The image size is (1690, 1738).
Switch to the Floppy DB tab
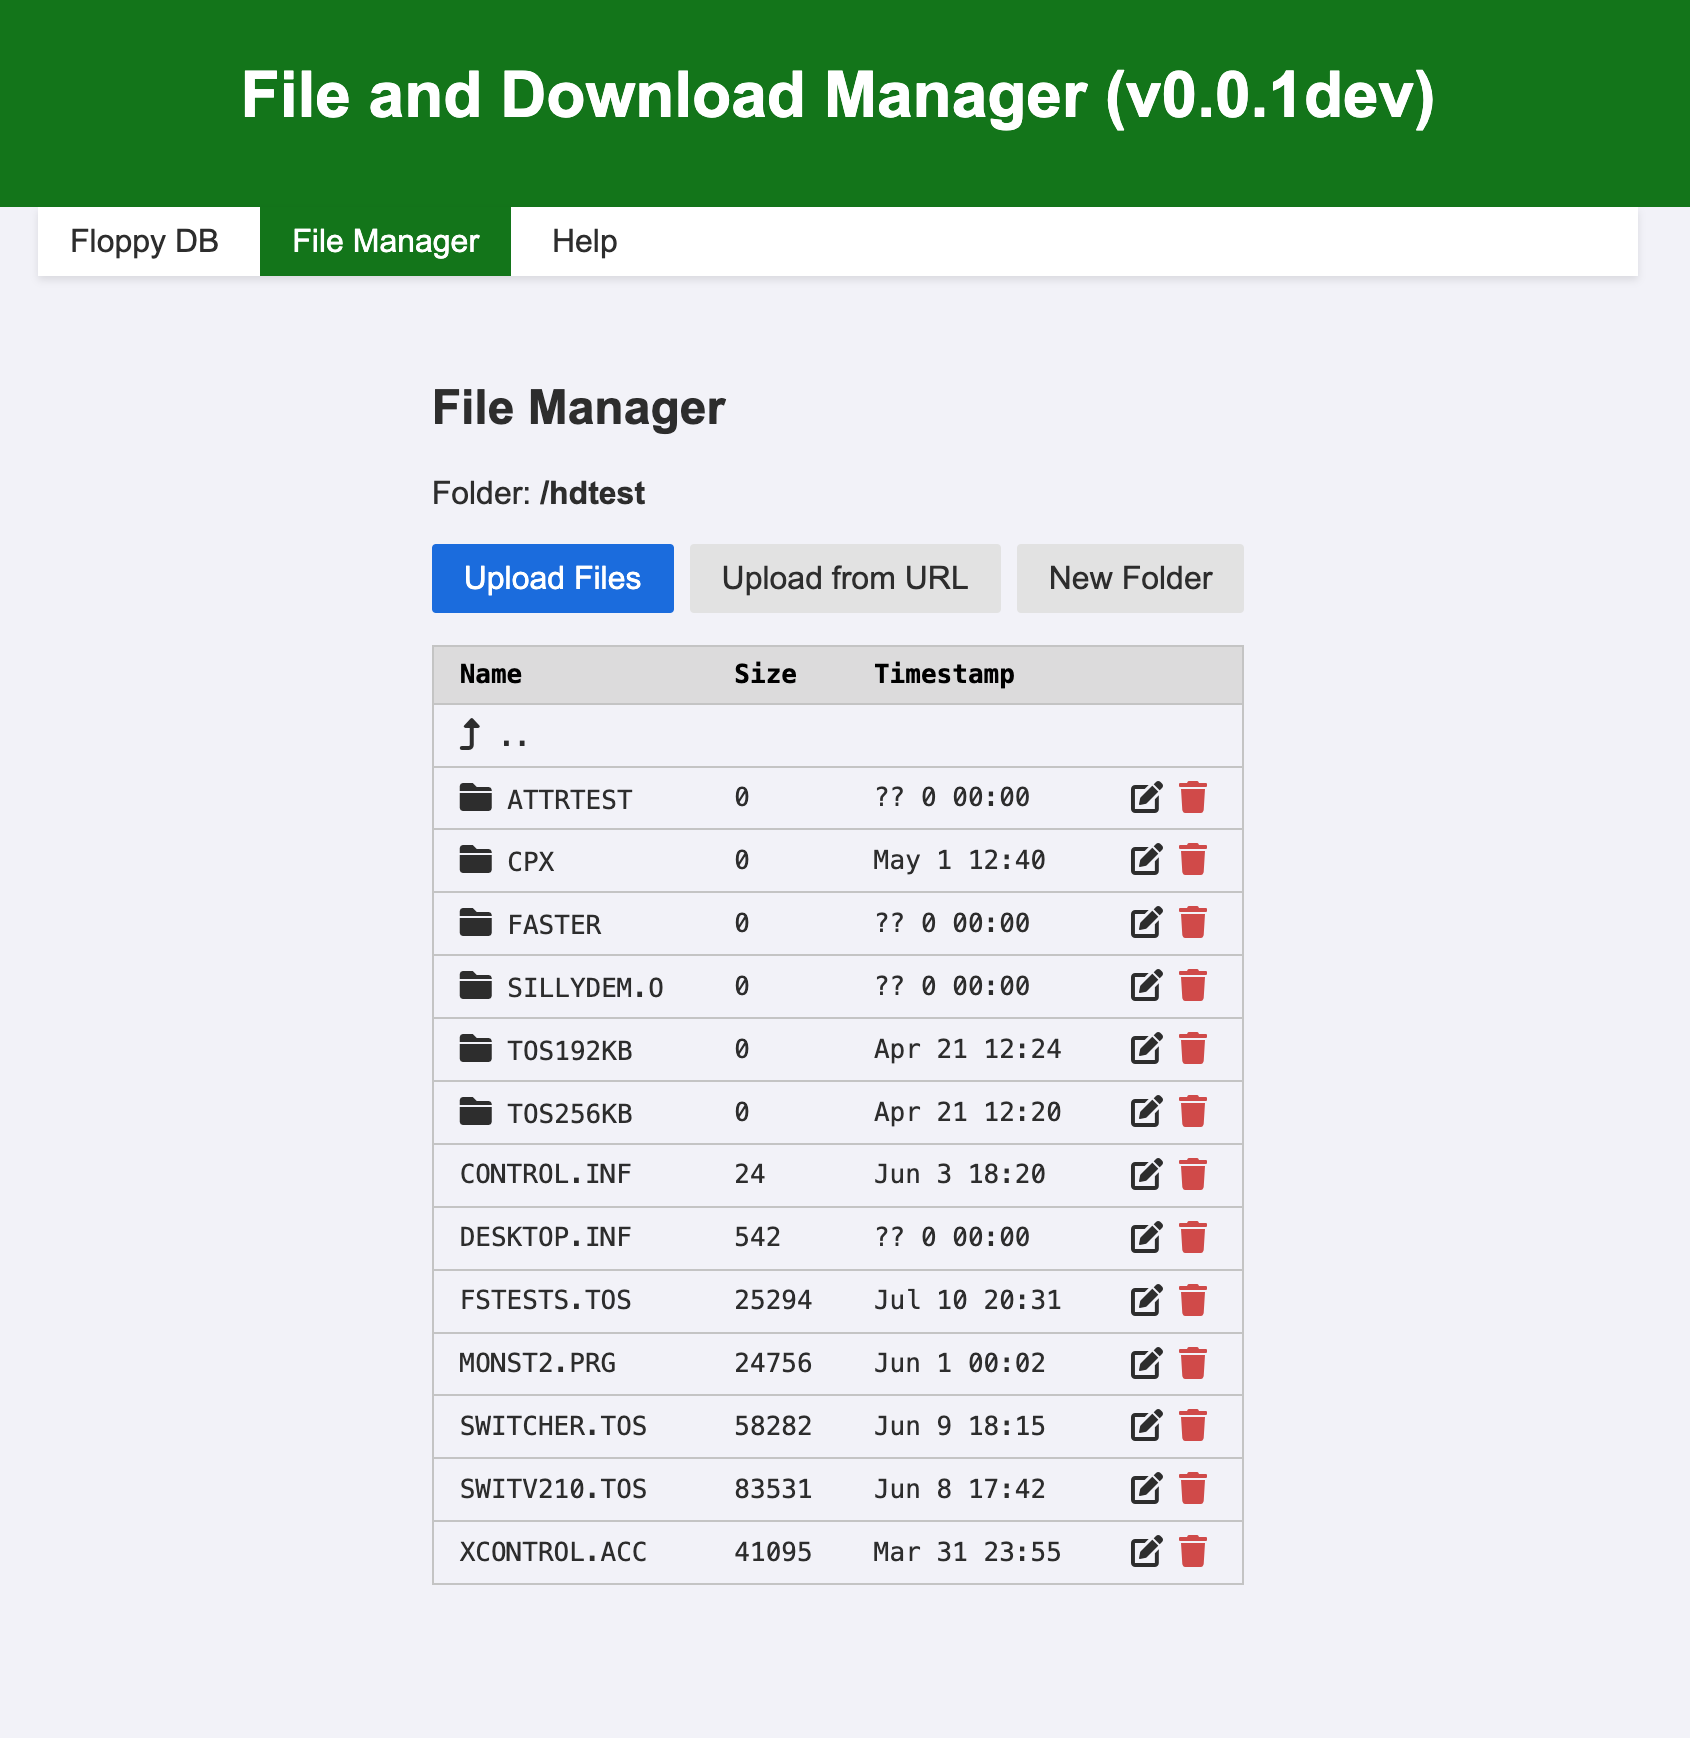145,241
